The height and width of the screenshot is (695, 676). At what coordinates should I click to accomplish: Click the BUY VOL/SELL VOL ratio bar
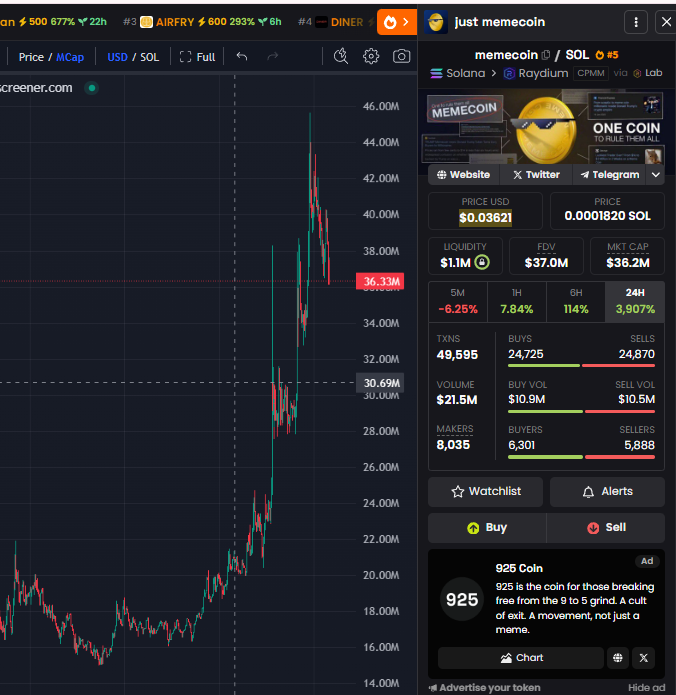click(581, 412)
